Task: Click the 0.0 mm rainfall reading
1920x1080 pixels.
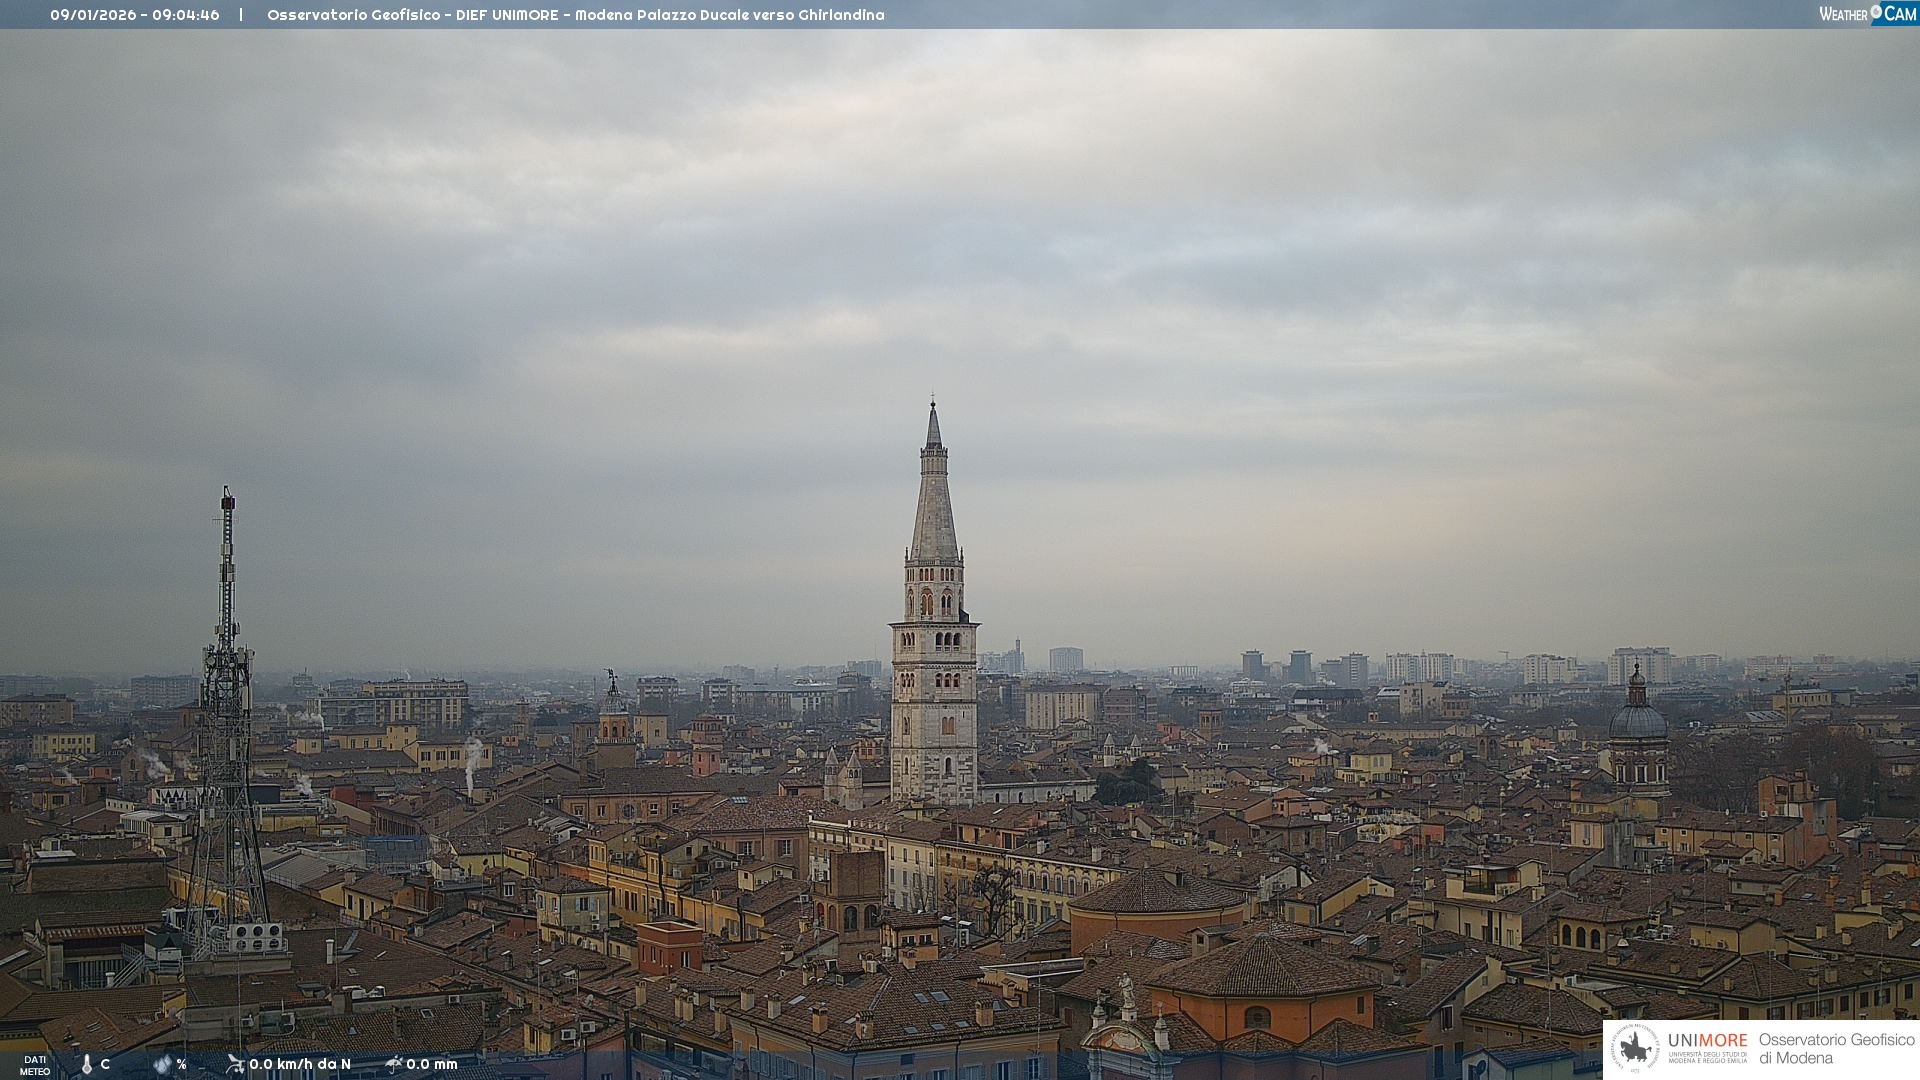Action: pos(432,1064)
